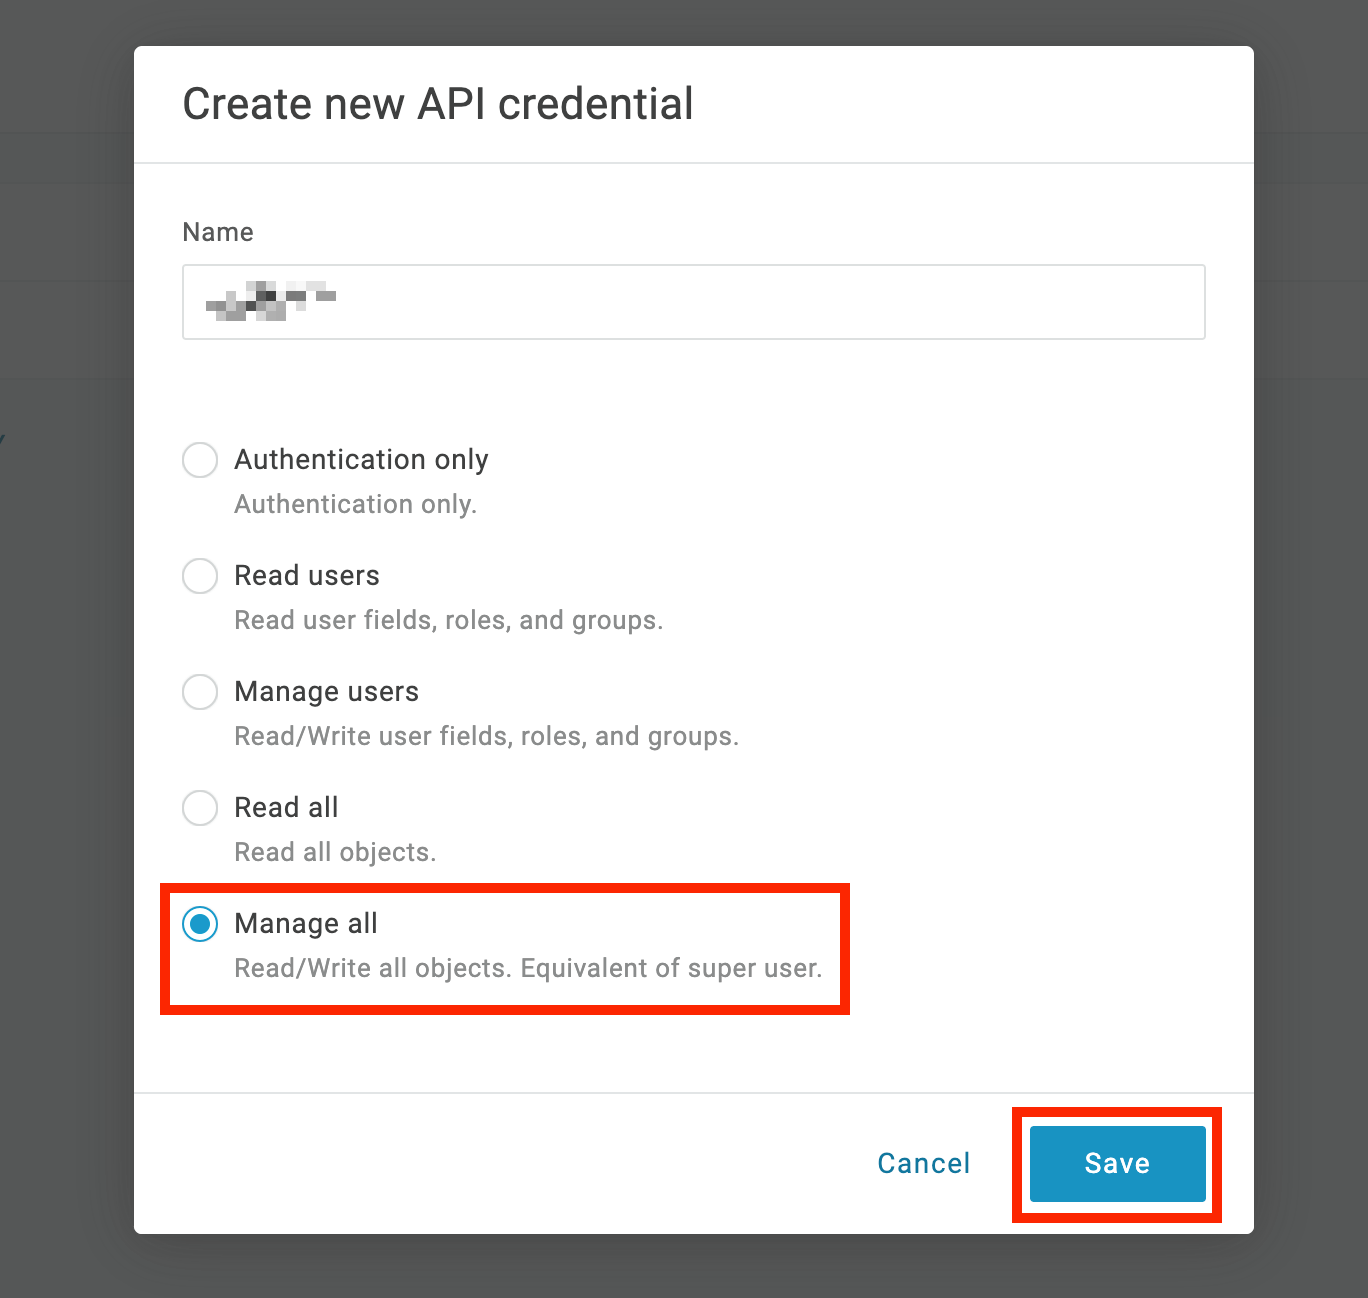Focus the Name text input field
The image size is (1368, 1298).
coord(693,302)
